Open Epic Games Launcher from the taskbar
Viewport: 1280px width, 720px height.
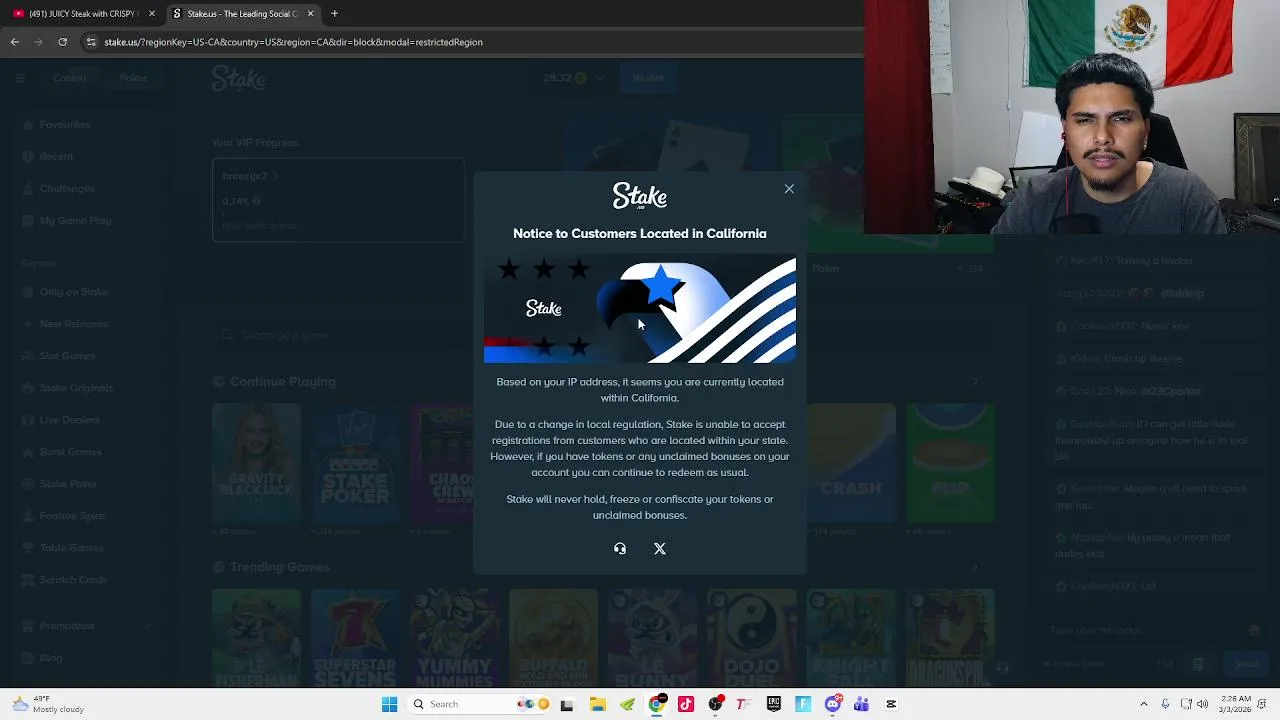tap(774, 704)
